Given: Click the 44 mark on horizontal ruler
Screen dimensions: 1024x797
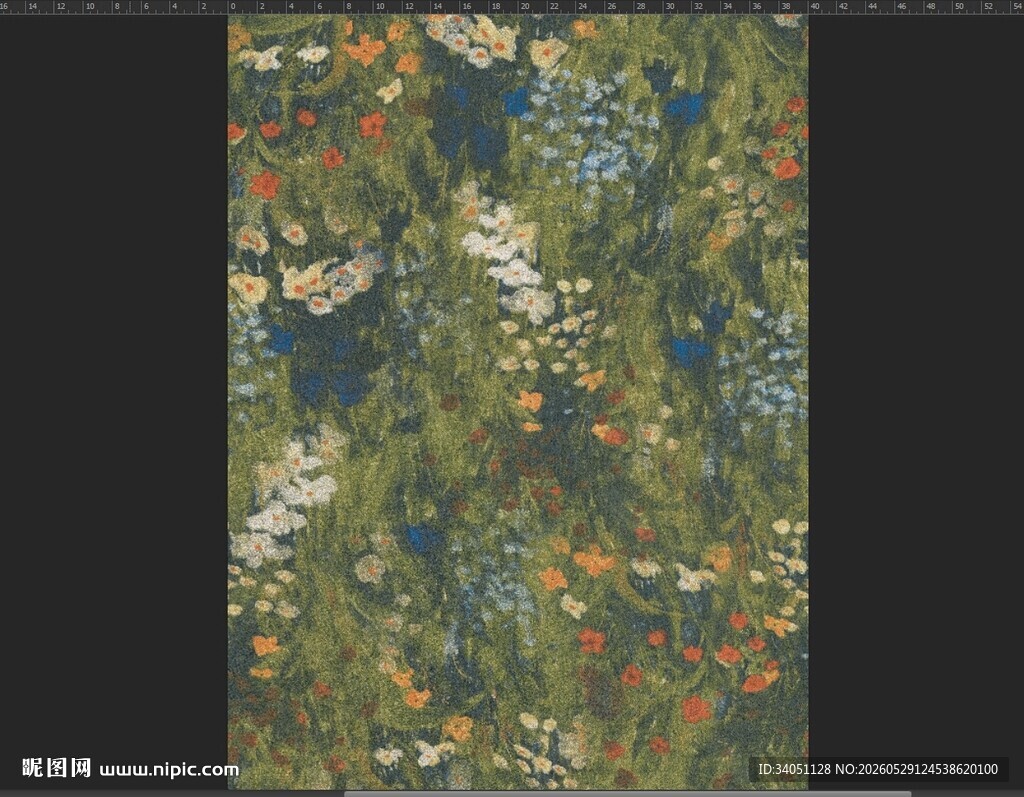Looking at the screenshot, I should [872, 6].
